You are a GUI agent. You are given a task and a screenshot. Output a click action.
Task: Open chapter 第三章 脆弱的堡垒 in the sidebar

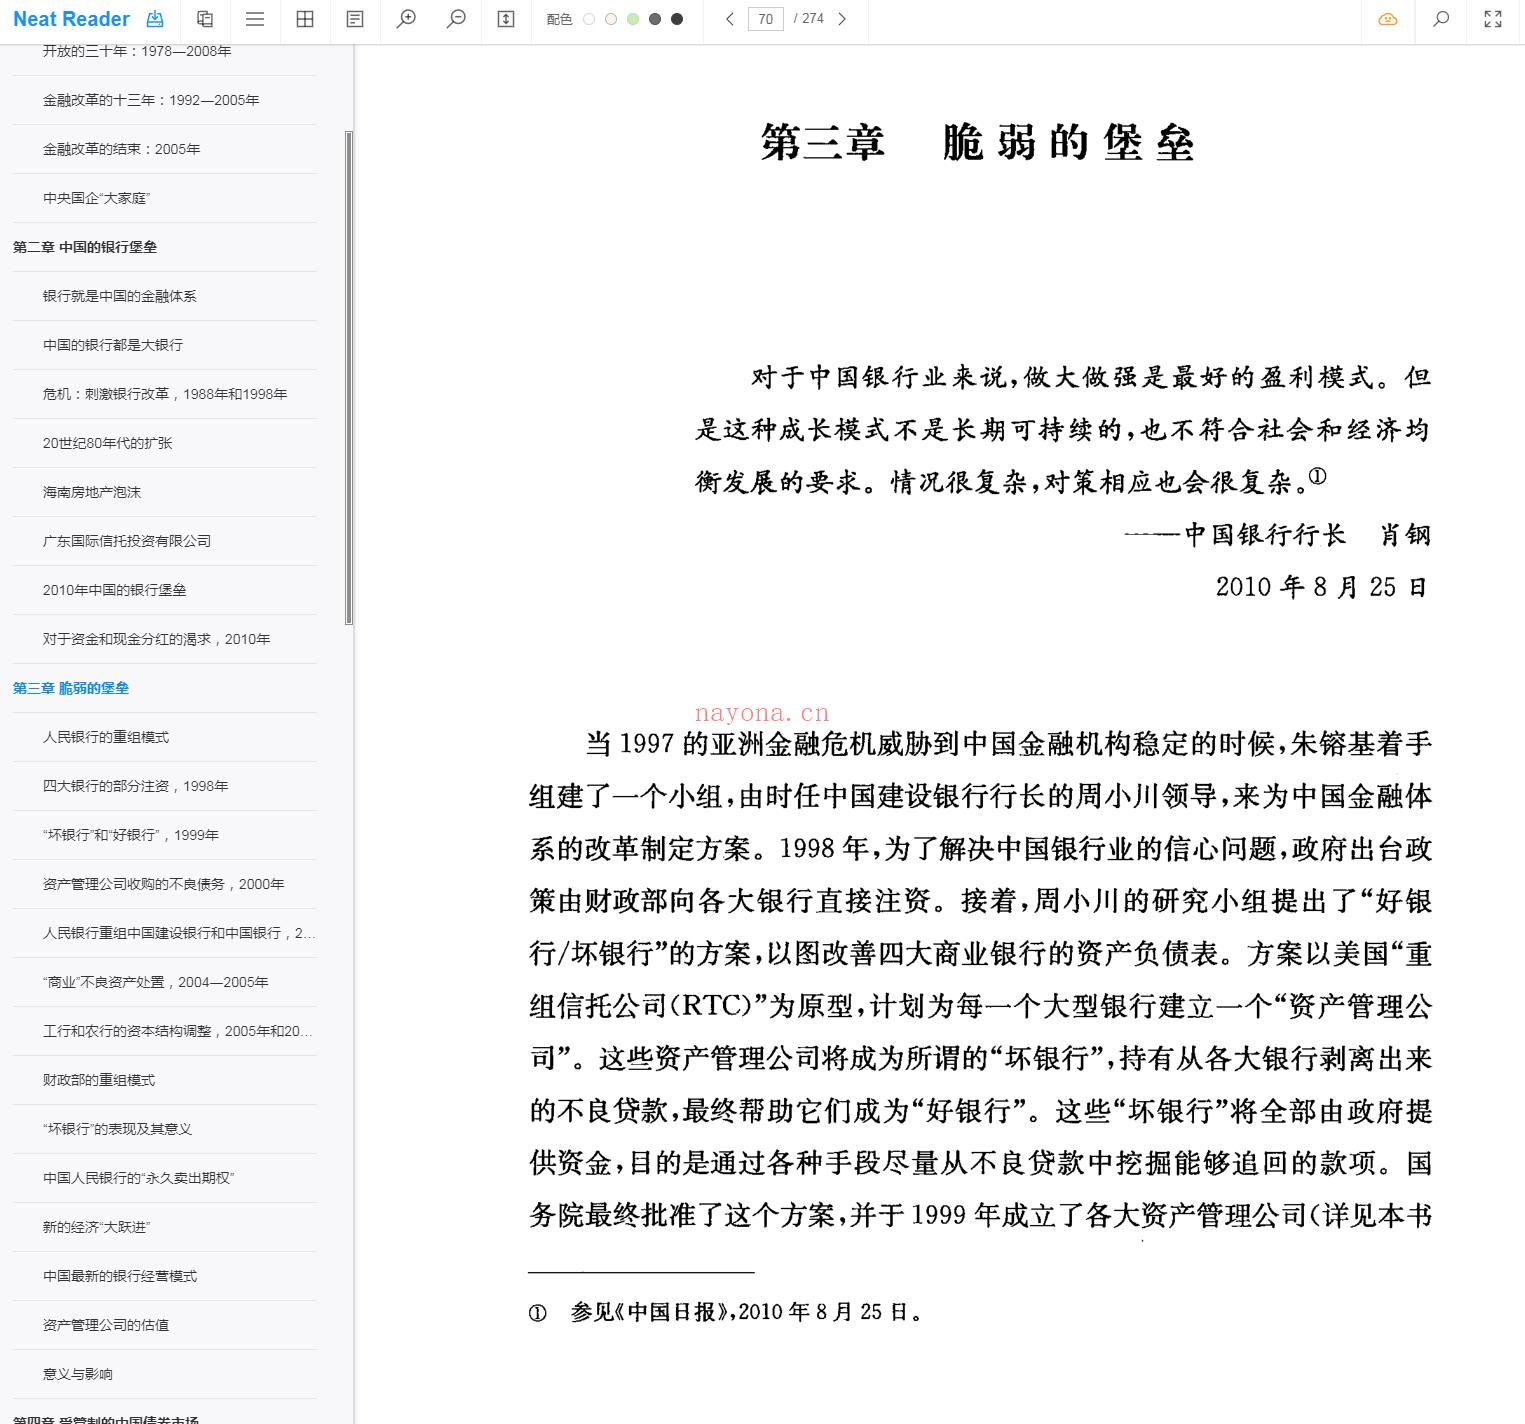pos(71,688)
